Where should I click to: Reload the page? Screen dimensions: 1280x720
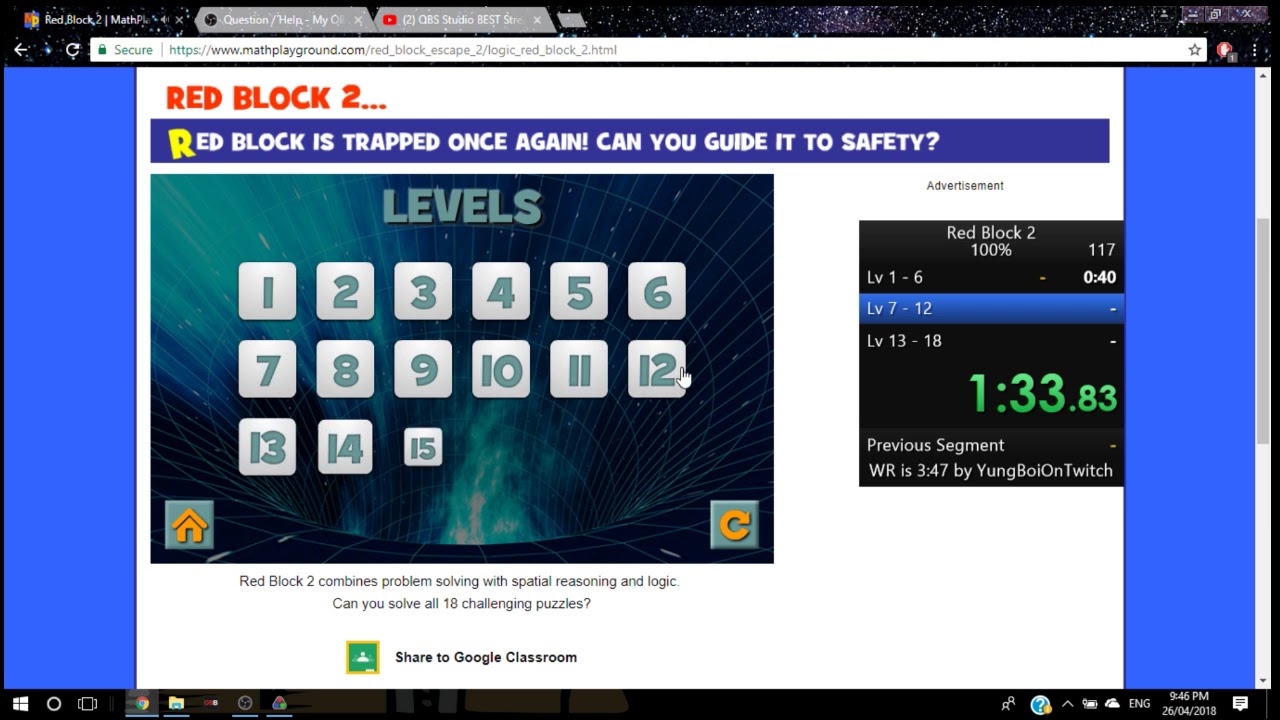pos(73,49)
